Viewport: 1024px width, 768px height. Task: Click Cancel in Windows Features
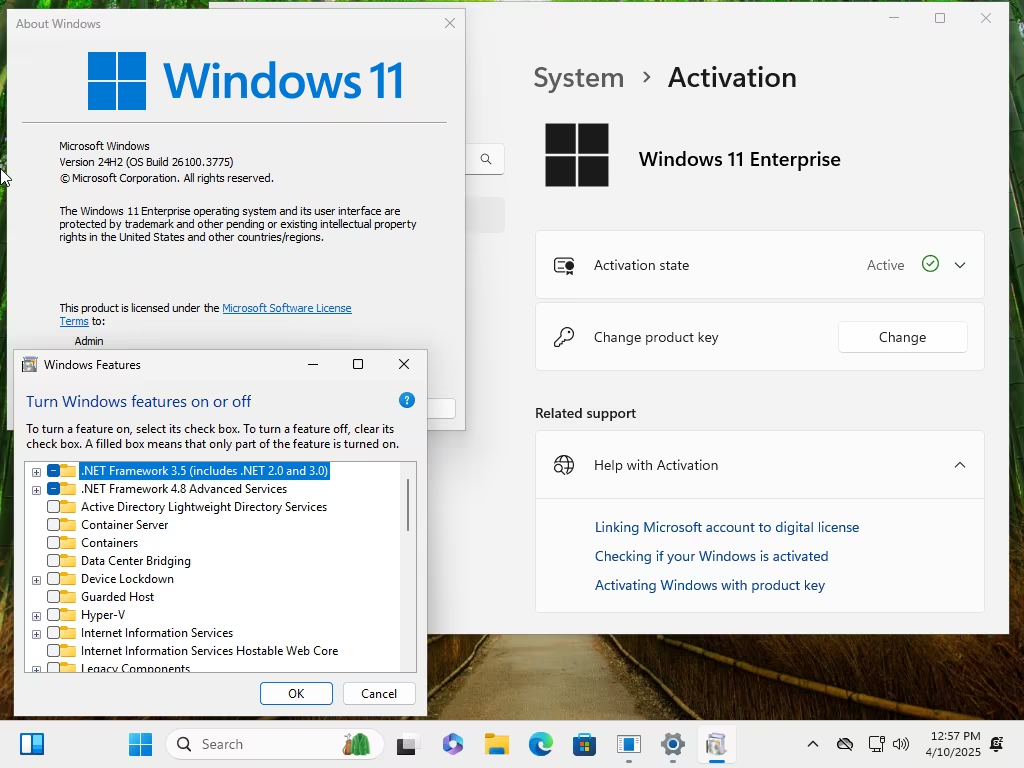coord(379,694)
